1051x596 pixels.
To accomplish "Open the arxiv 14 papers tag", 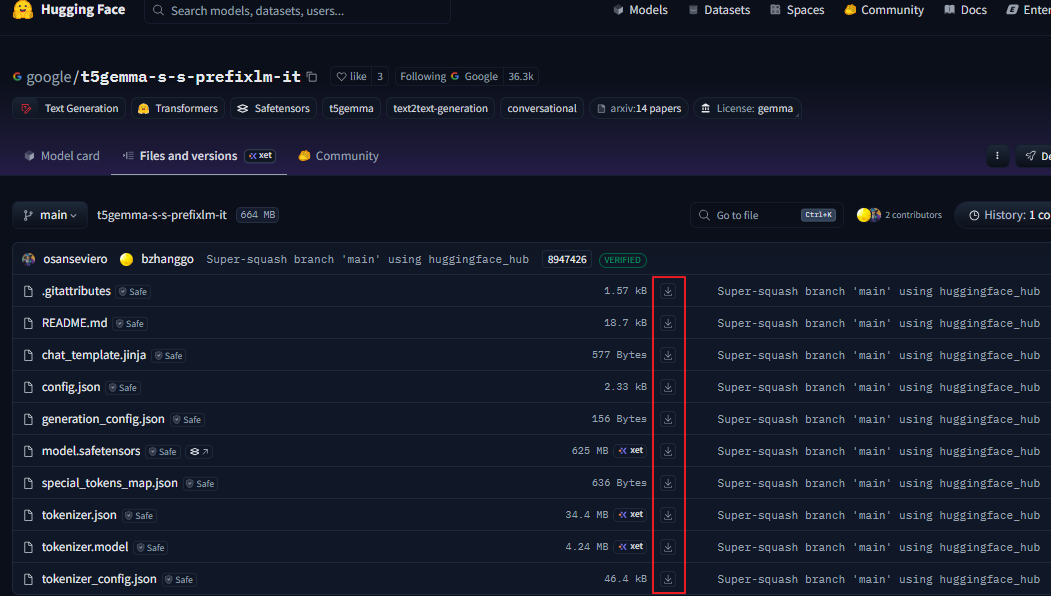I will (x=639, y=109).
